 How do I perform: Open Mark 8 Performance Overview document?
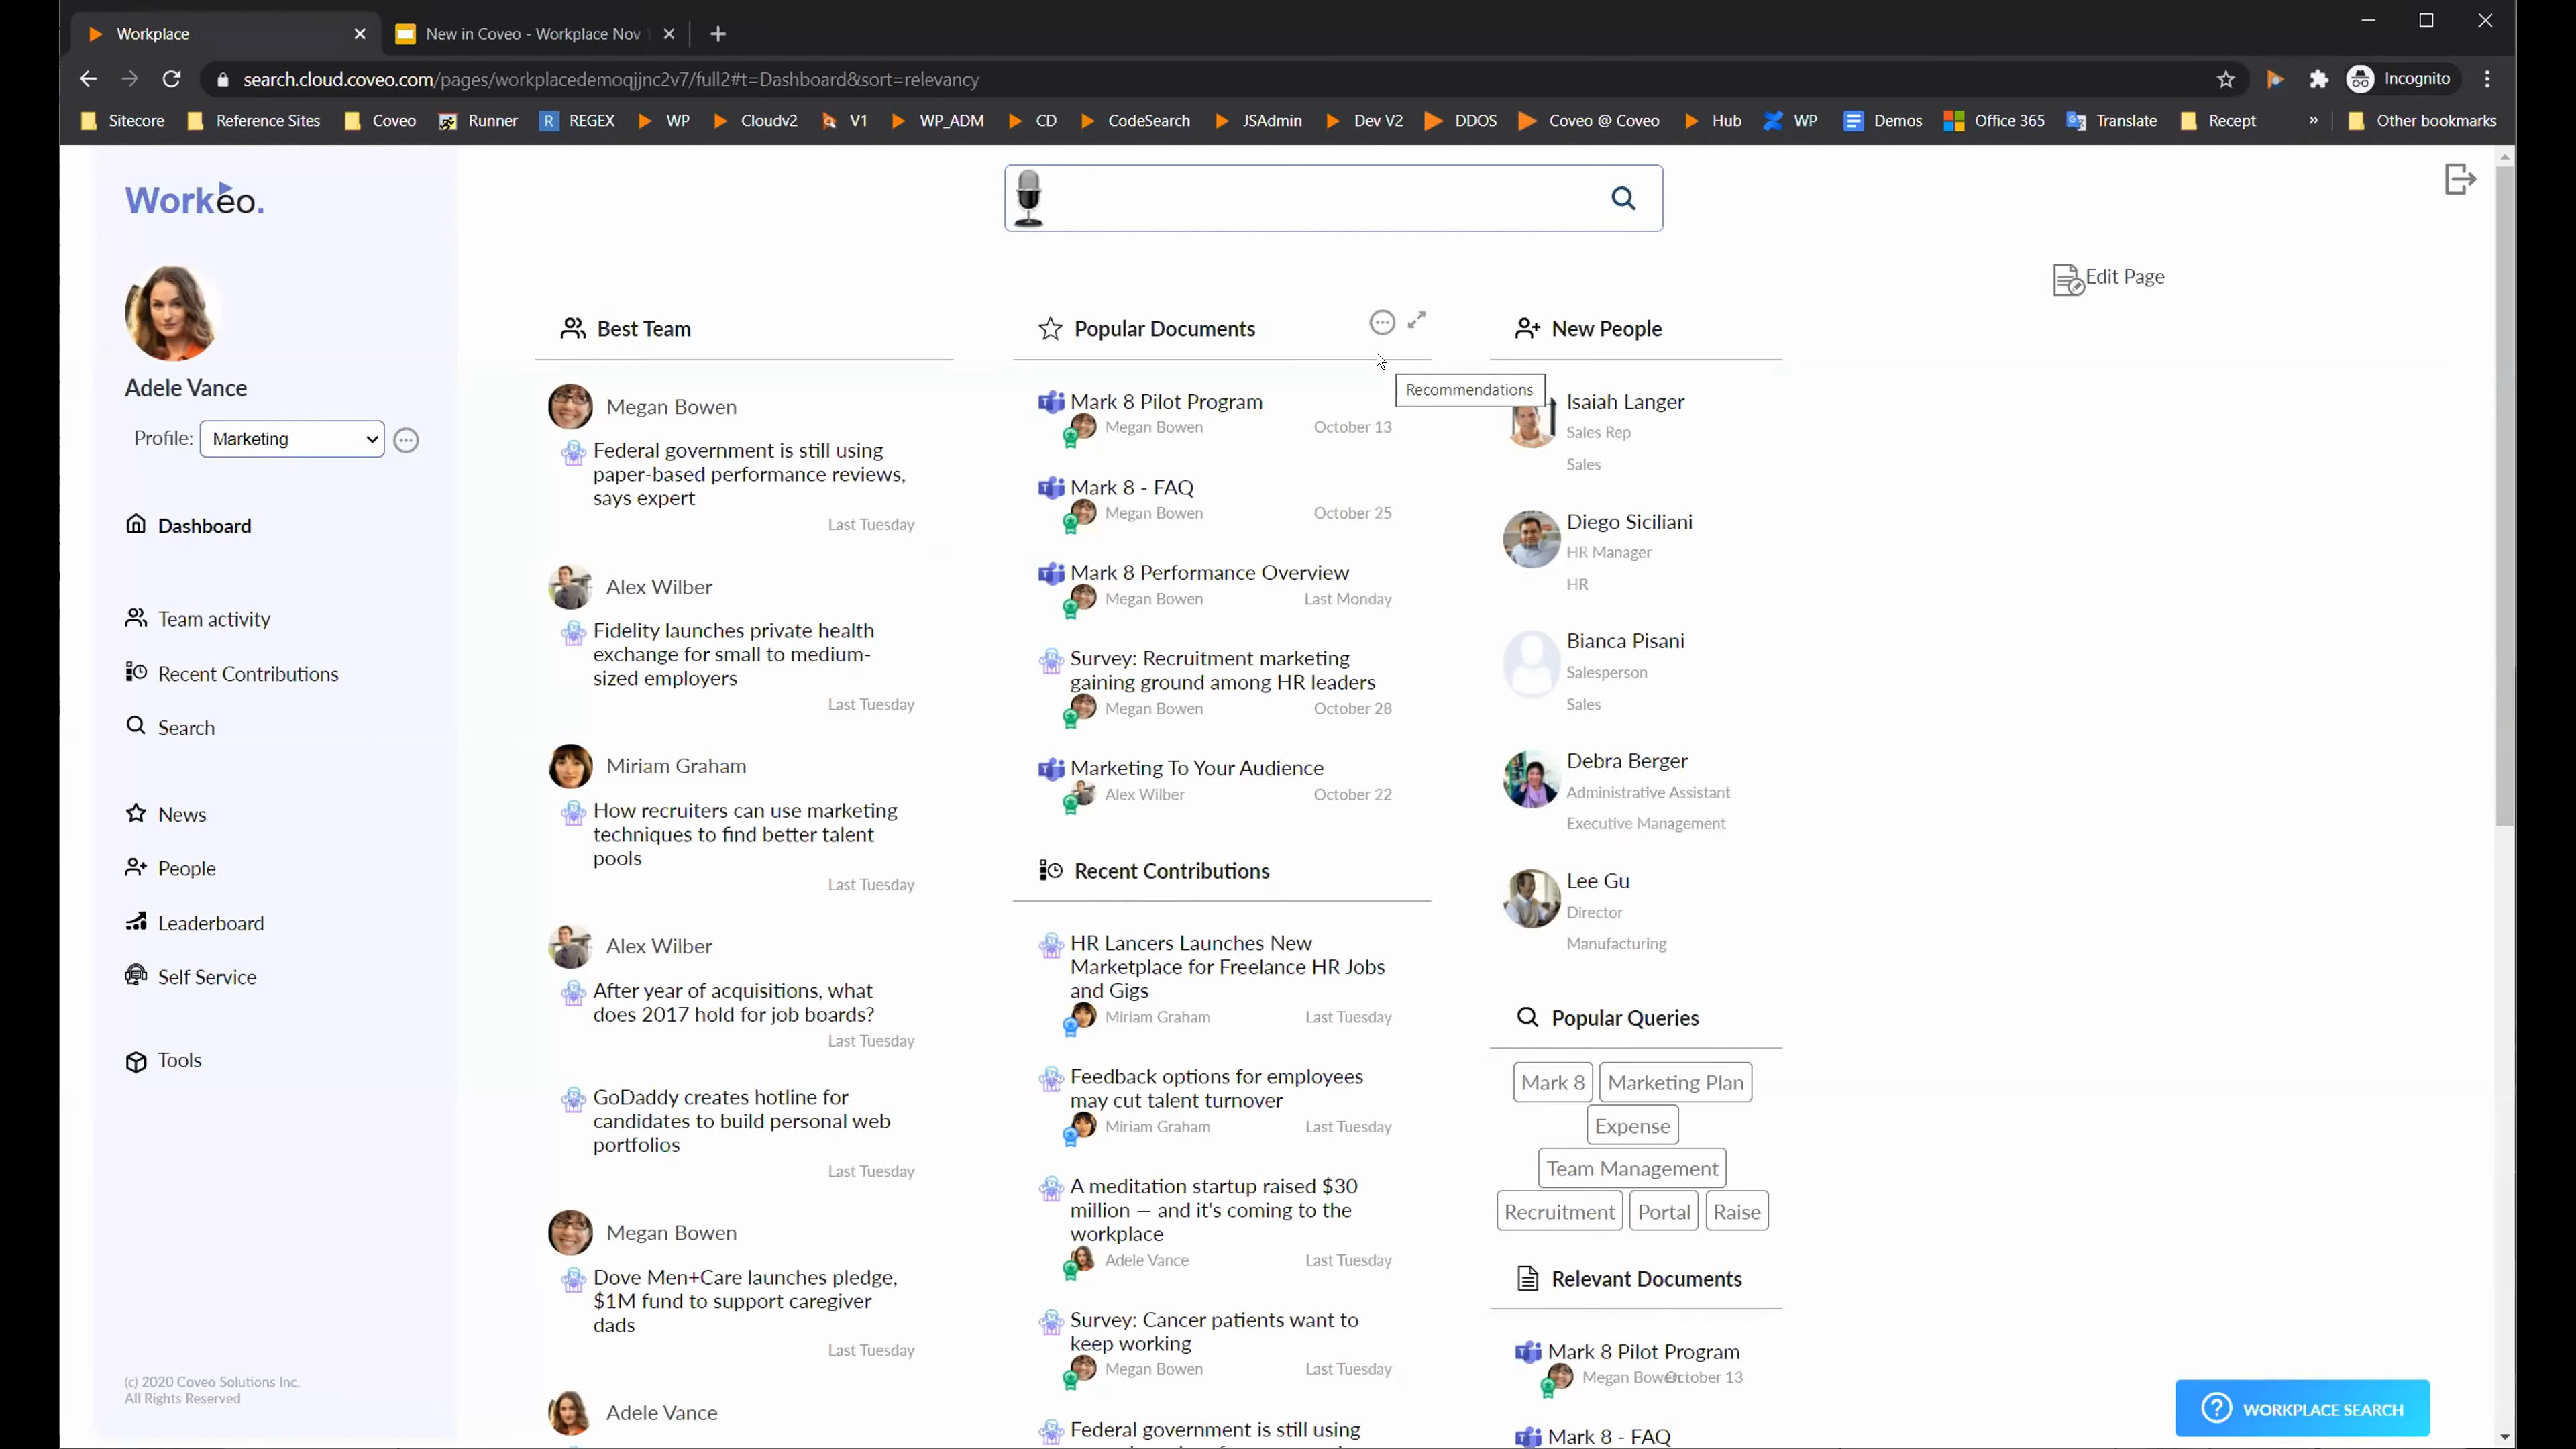1209,572
